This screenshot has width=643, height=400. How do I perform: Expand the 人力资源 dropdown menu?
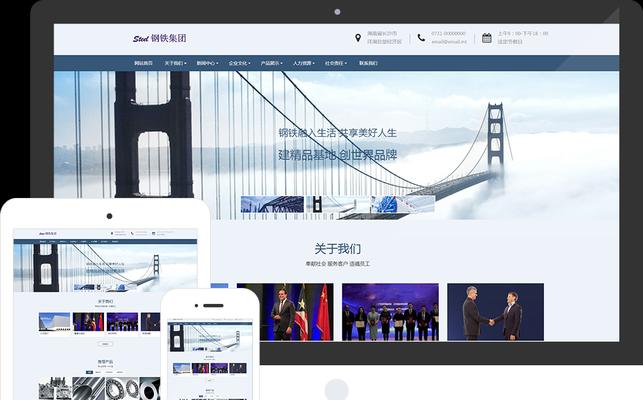(x=304, y=63)
